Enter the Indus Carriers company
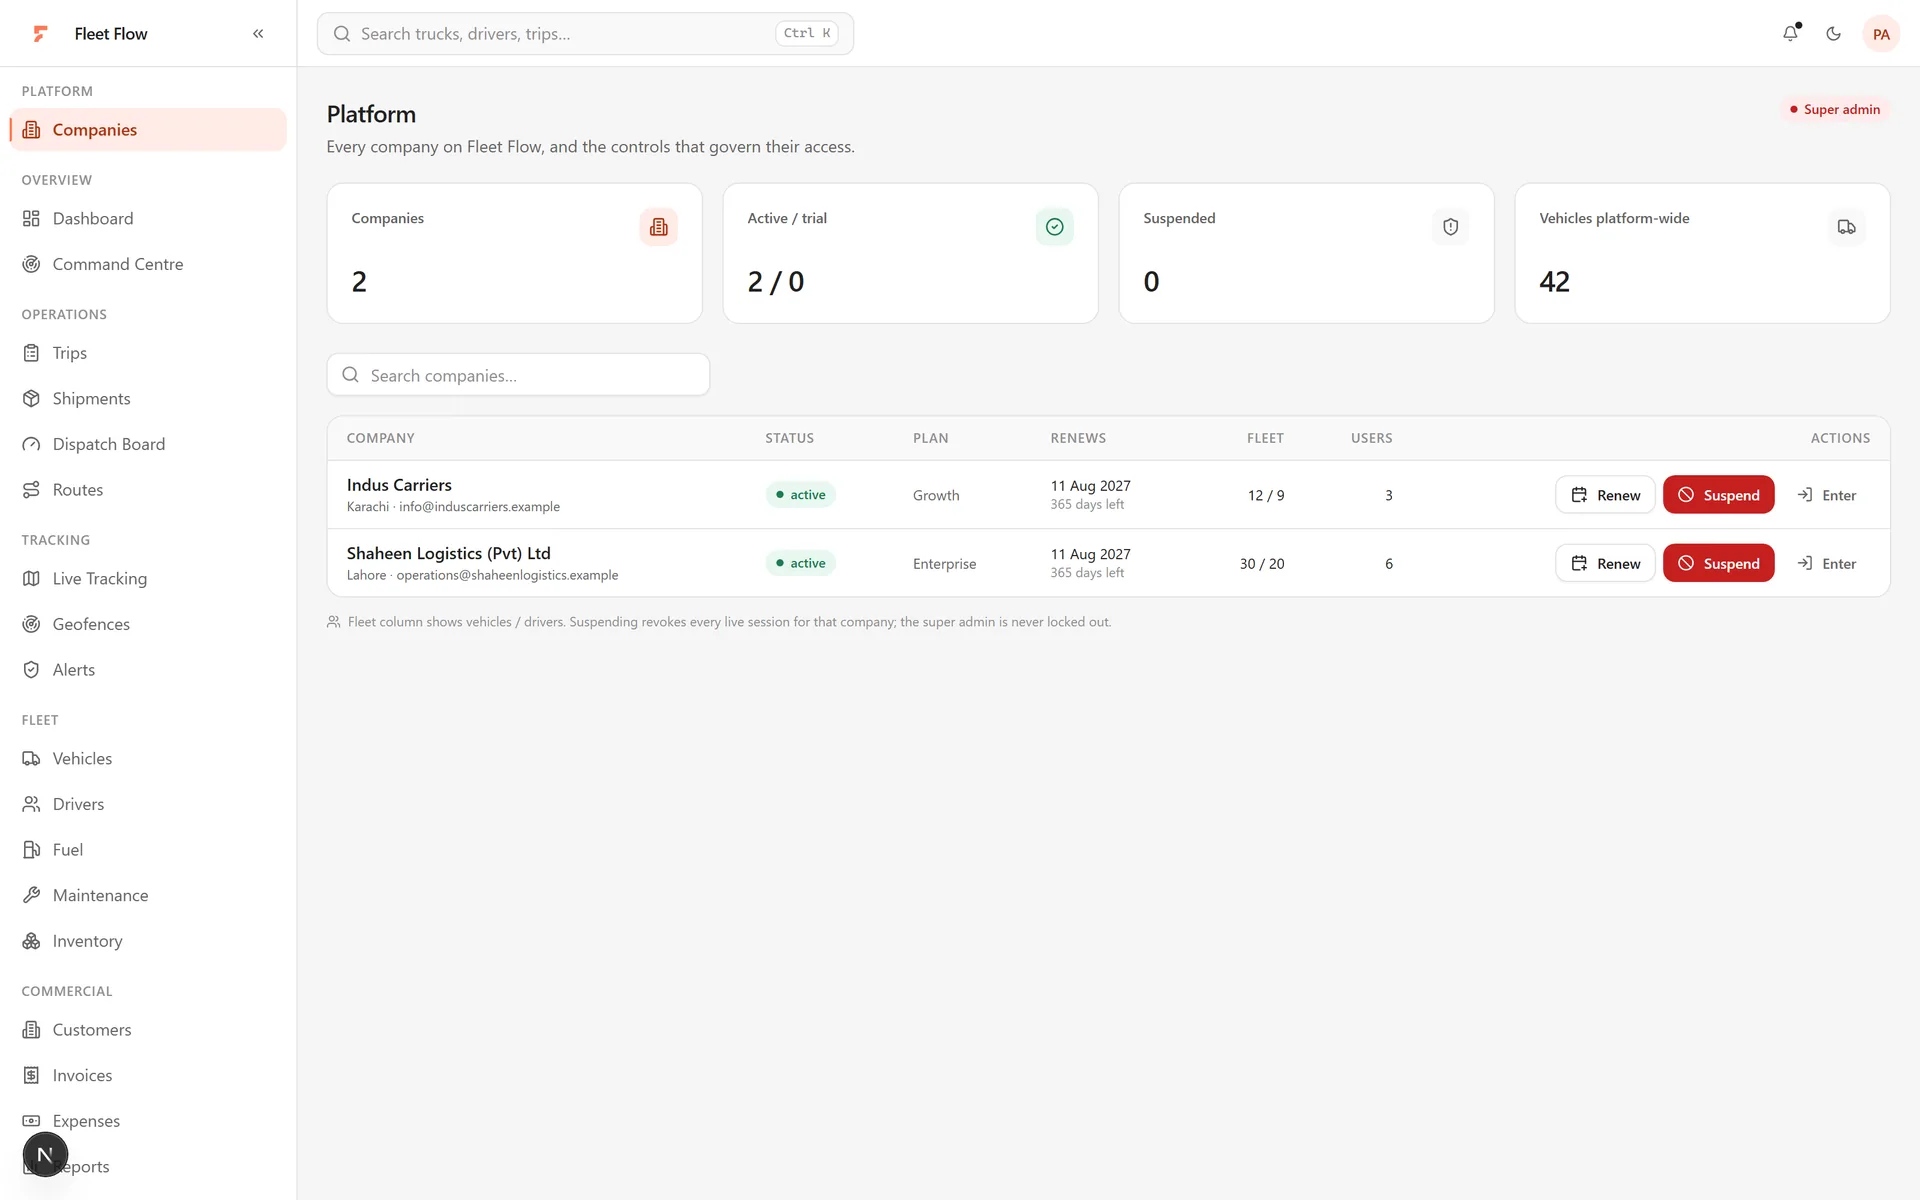Viewport: 1920px width, 1200px height. [x=1827, y=495]
